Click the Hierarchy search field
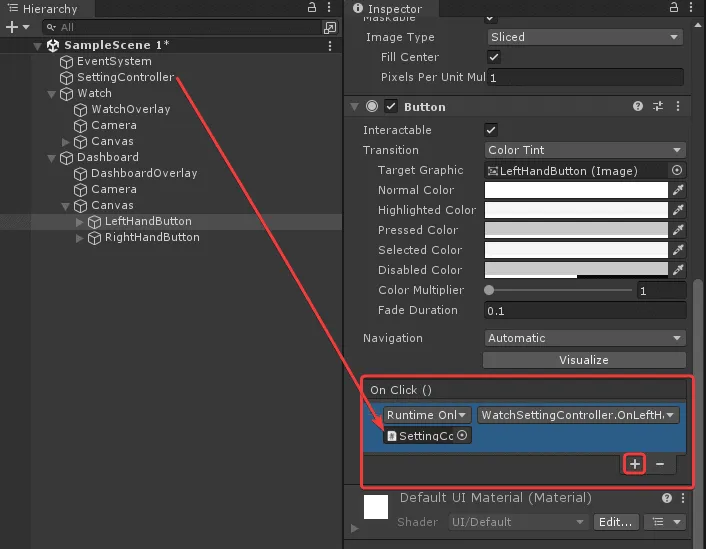706x549 pixels. [x=182, y=27]
